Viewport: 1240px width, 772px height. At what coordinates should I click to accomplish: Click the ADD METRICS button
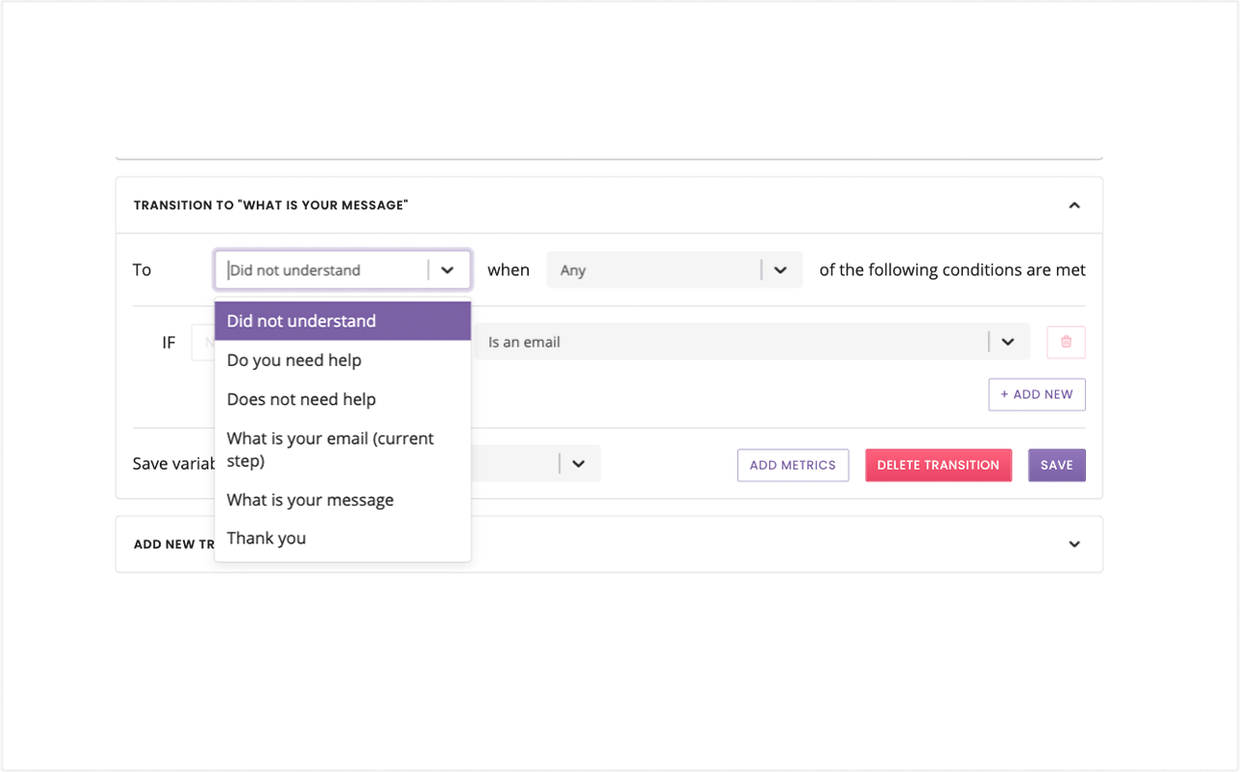point(793,465)
